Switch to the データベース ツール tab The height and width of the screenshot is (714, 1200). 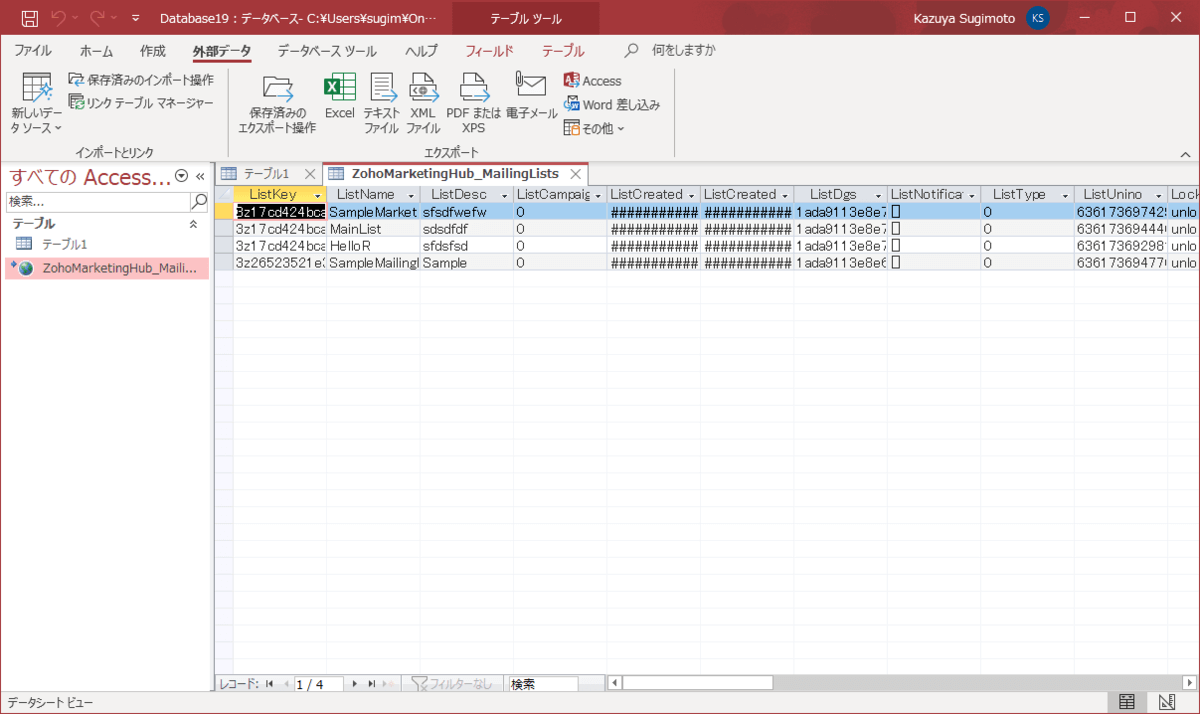click(327, 51)
